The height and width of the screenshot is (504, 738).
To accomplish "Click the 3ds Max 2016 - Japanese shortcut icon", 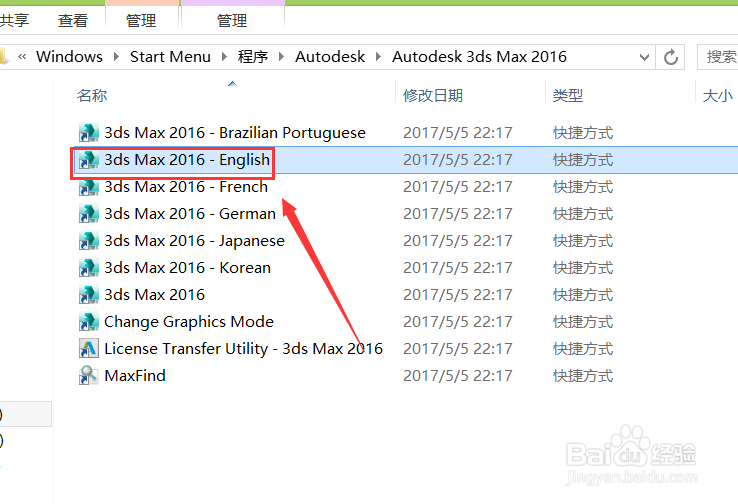I will point(88,240).
